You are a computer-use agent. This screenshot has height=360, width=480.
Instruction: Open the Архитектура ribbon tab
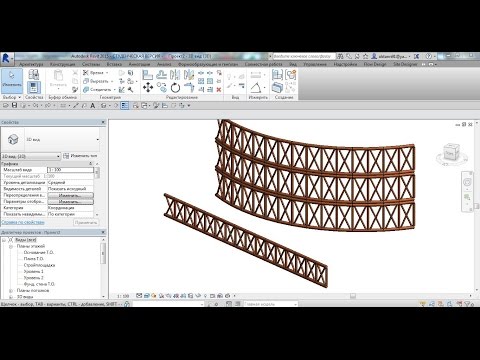click(x=31, y=64)
